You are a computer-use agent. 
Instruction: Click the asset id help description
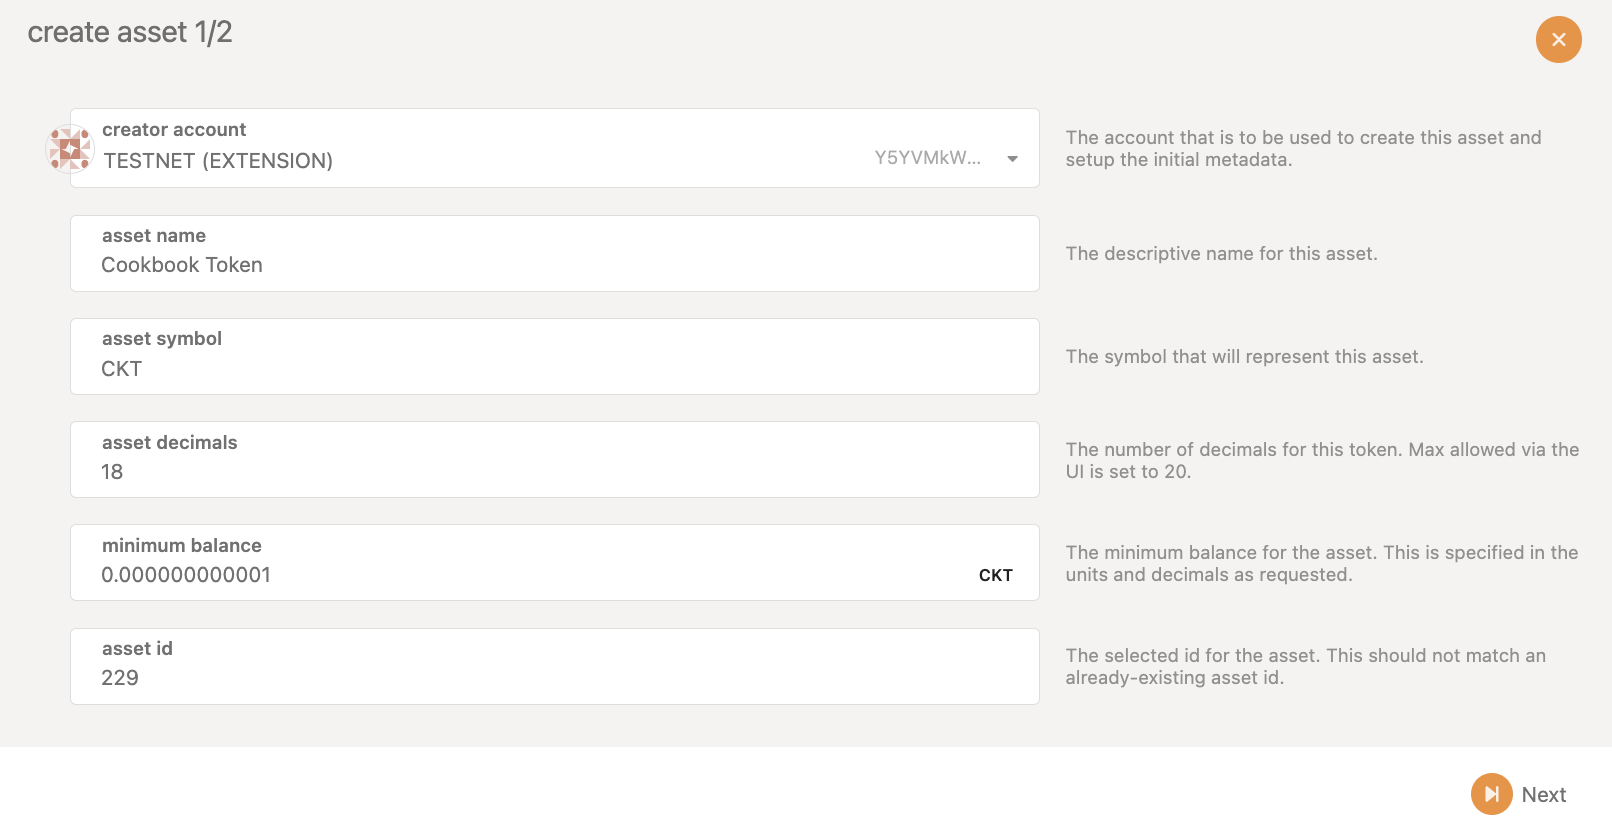click(1305, 666)
